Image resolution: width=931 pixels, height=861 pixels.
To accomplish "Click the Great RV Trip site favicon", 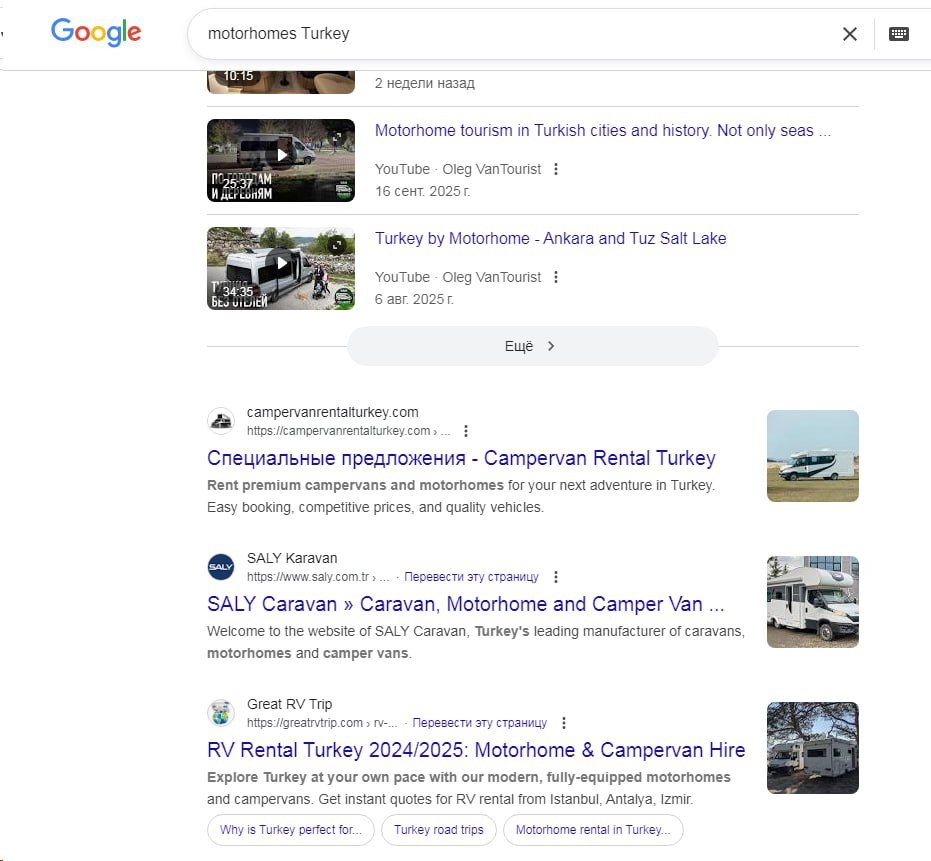I will (x=220, y=713).
